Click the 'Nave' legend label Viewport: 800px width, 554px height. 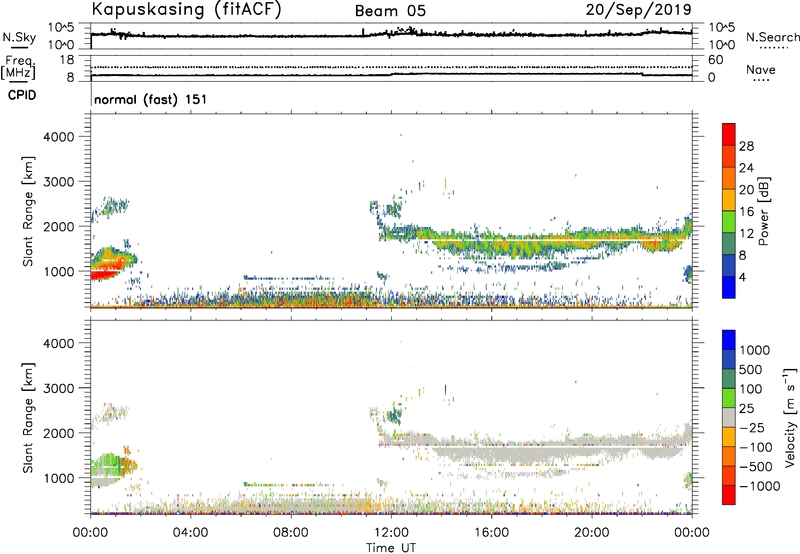pos(761,69)
